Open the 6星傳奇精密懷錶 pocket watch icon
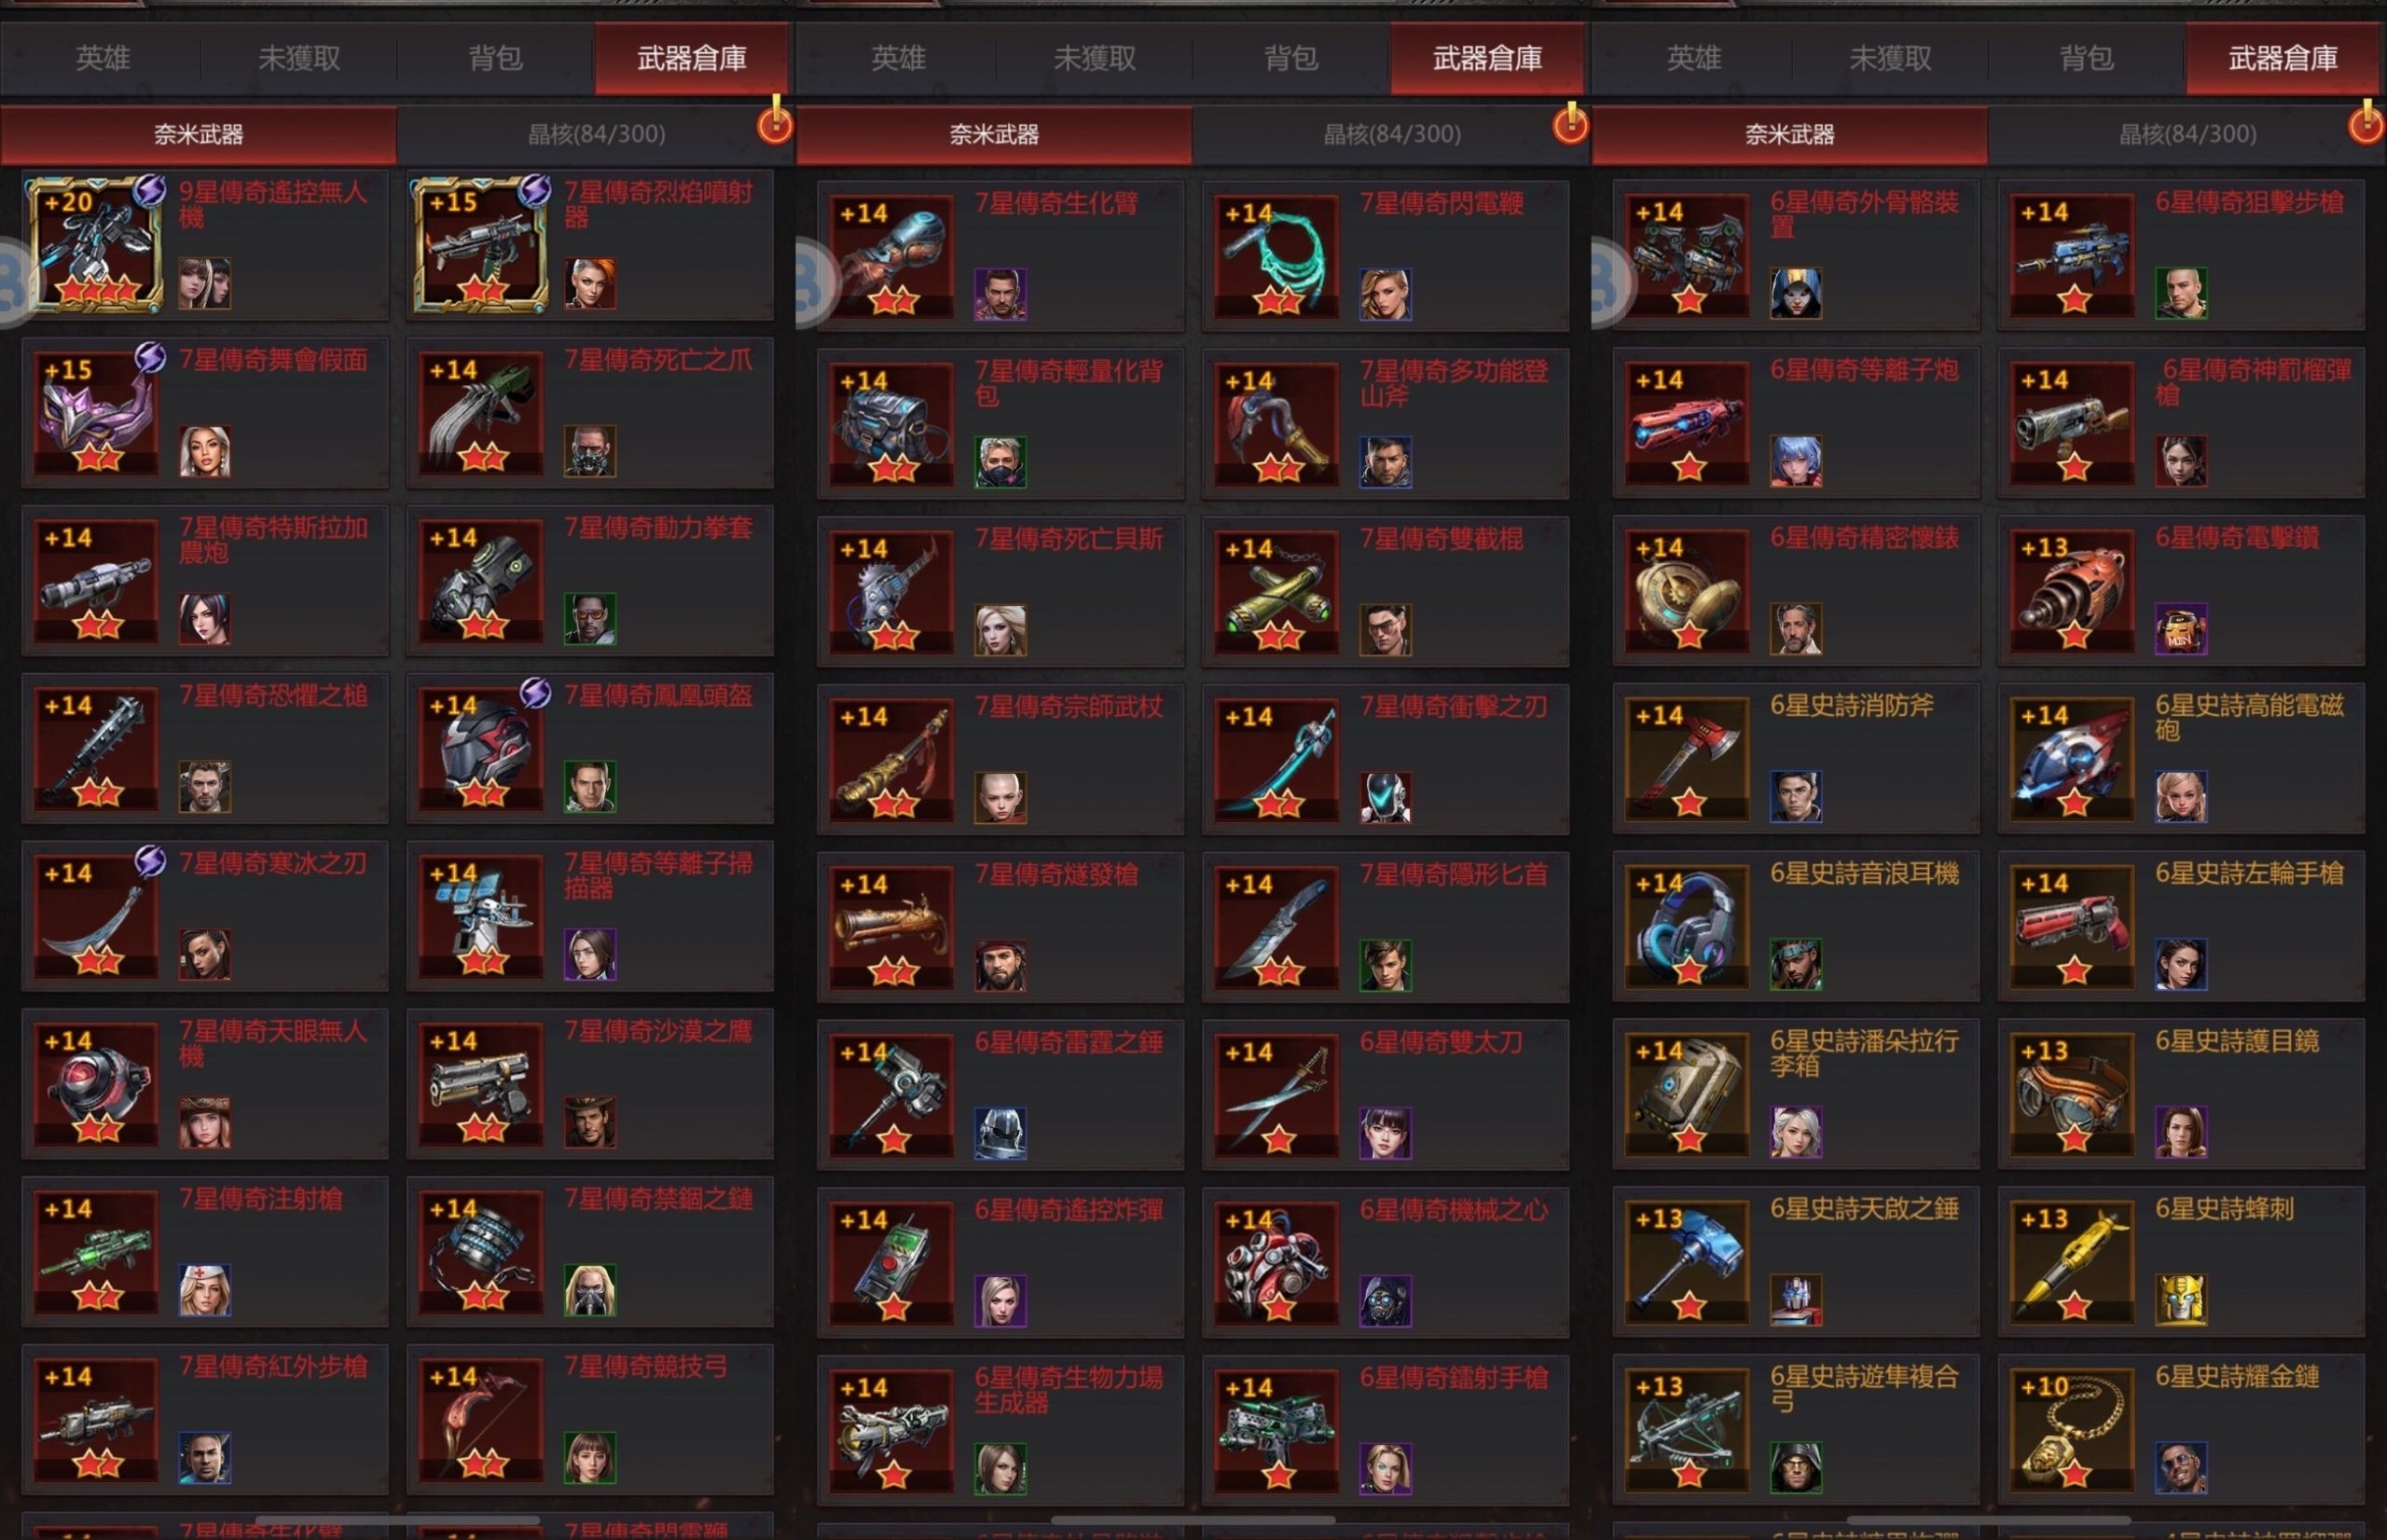The height and width of the screenshot is (1540, 2387). [x=1688, y=592]
